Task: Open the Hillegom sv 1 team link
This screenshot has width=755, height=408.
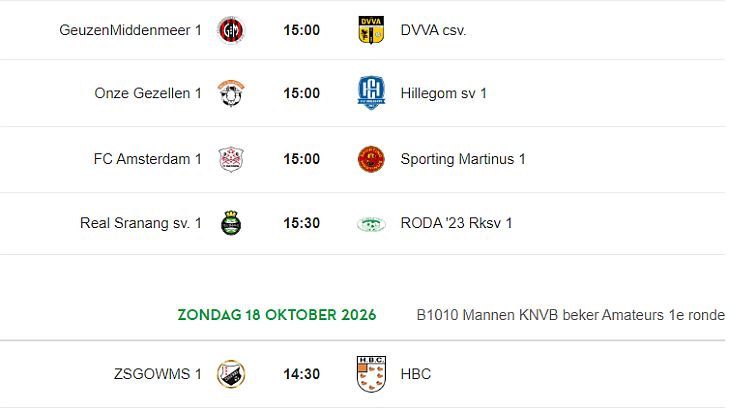Action: (443, 93)
